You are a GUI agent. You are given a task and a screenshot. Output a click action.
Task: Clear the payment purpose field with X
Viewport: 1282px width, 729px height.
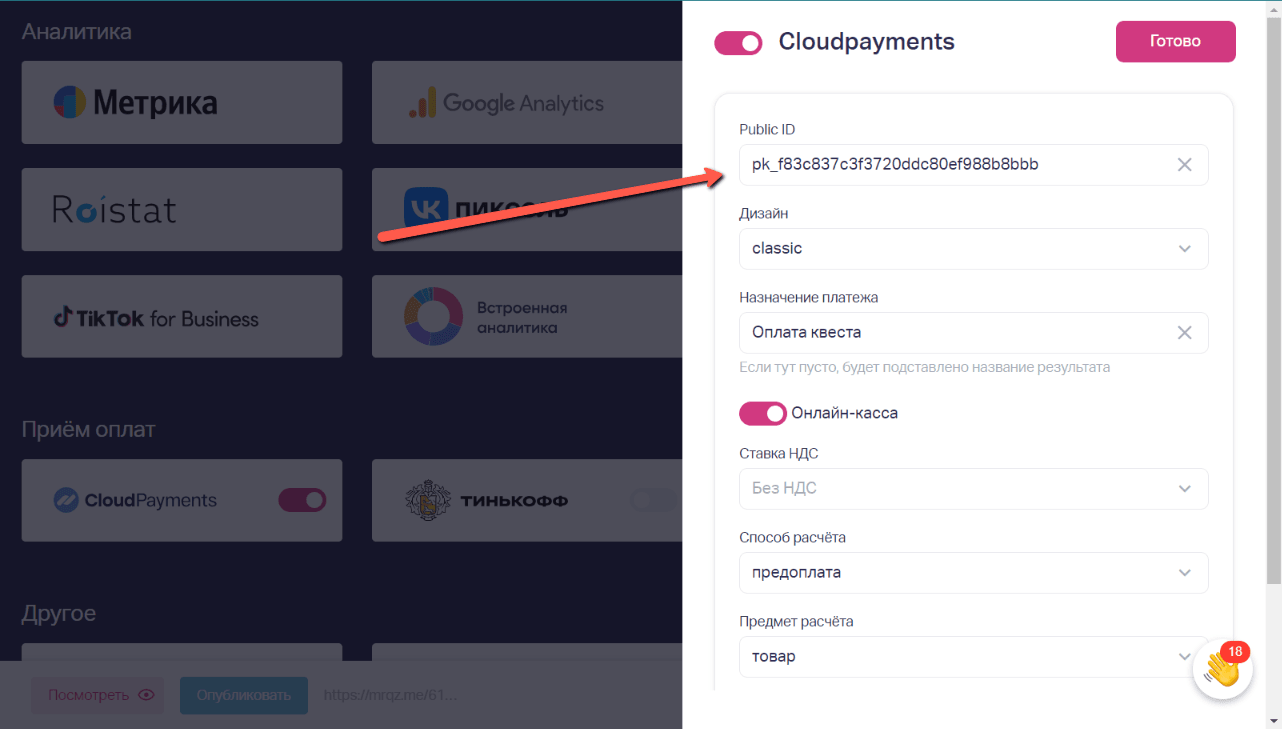pyautogui.click(x=1184, y=333)
